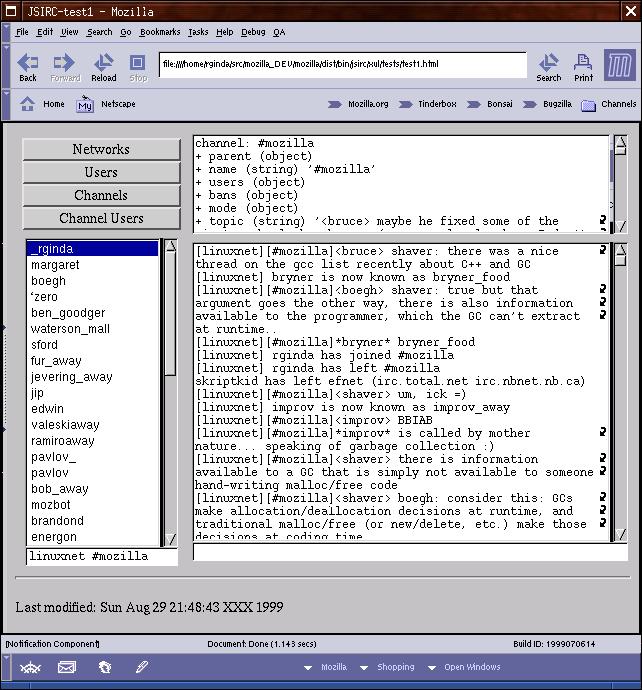Select the highlighted _rginda user entry

92,249
